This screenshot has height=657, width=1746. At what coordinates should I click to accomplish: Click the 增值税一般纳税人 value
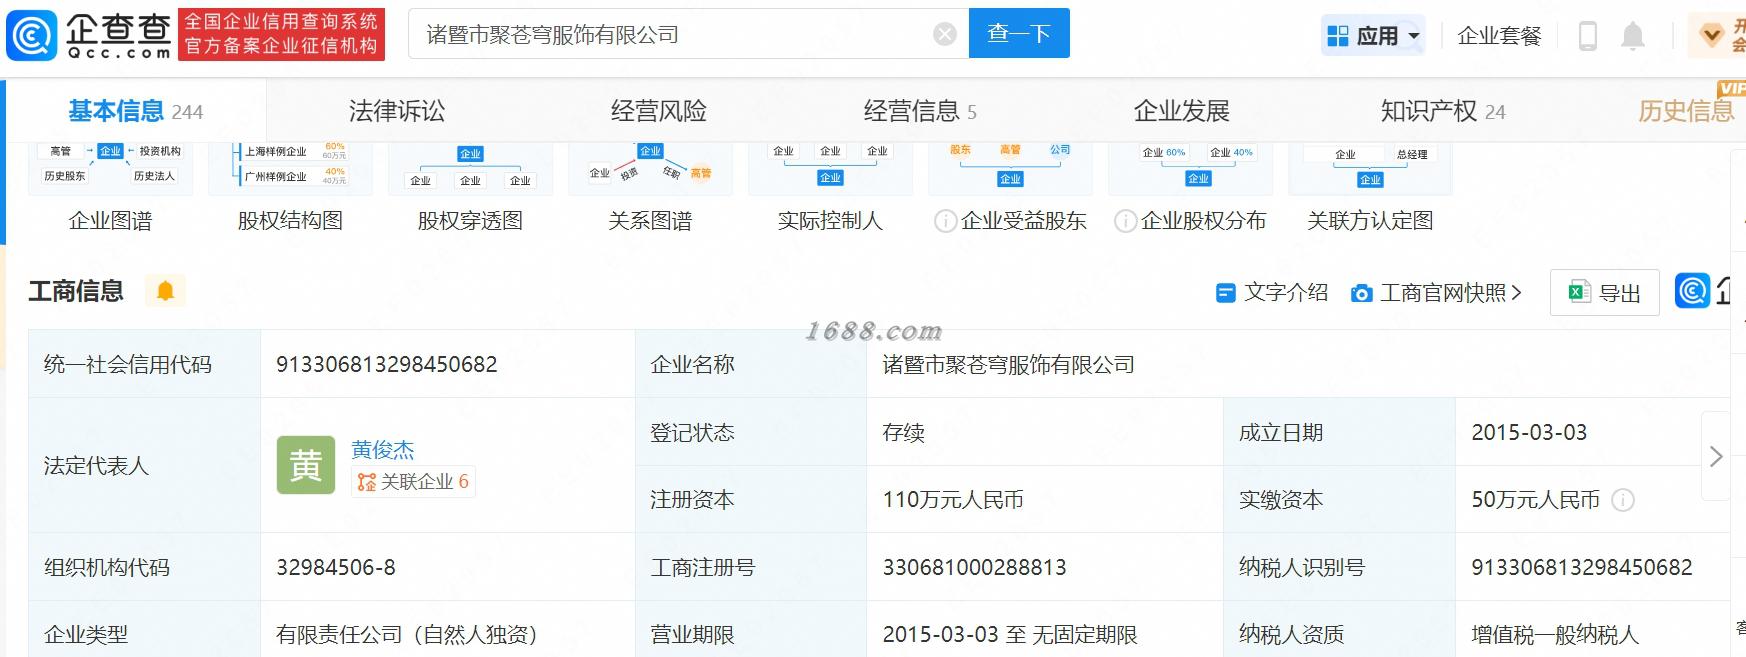coord(1555,634)
